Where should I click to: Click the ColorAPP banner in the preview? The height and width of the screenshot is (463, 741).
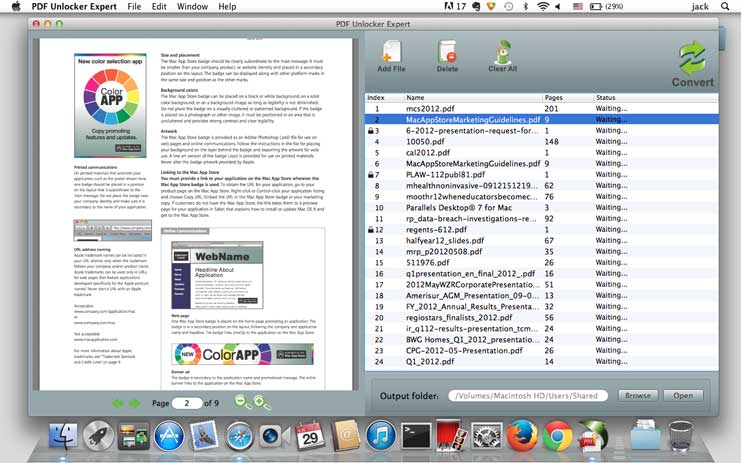[242, 354]
